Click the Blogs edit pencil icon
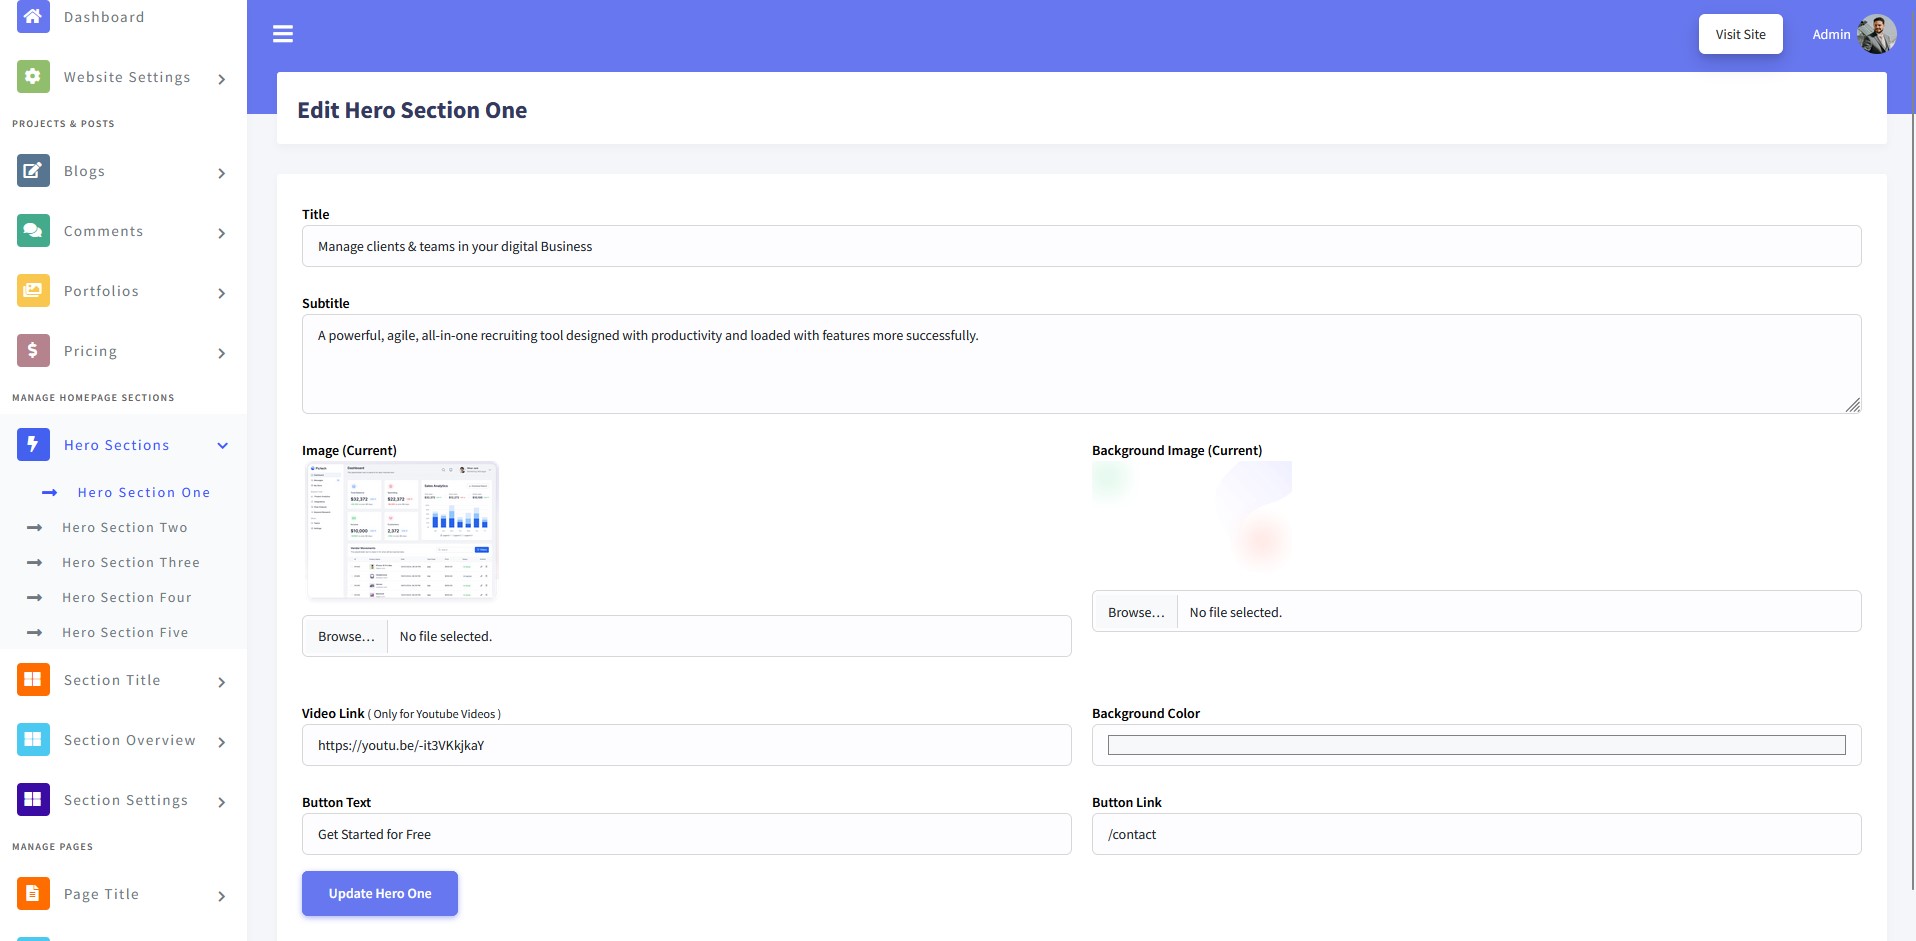 point(33,170)
